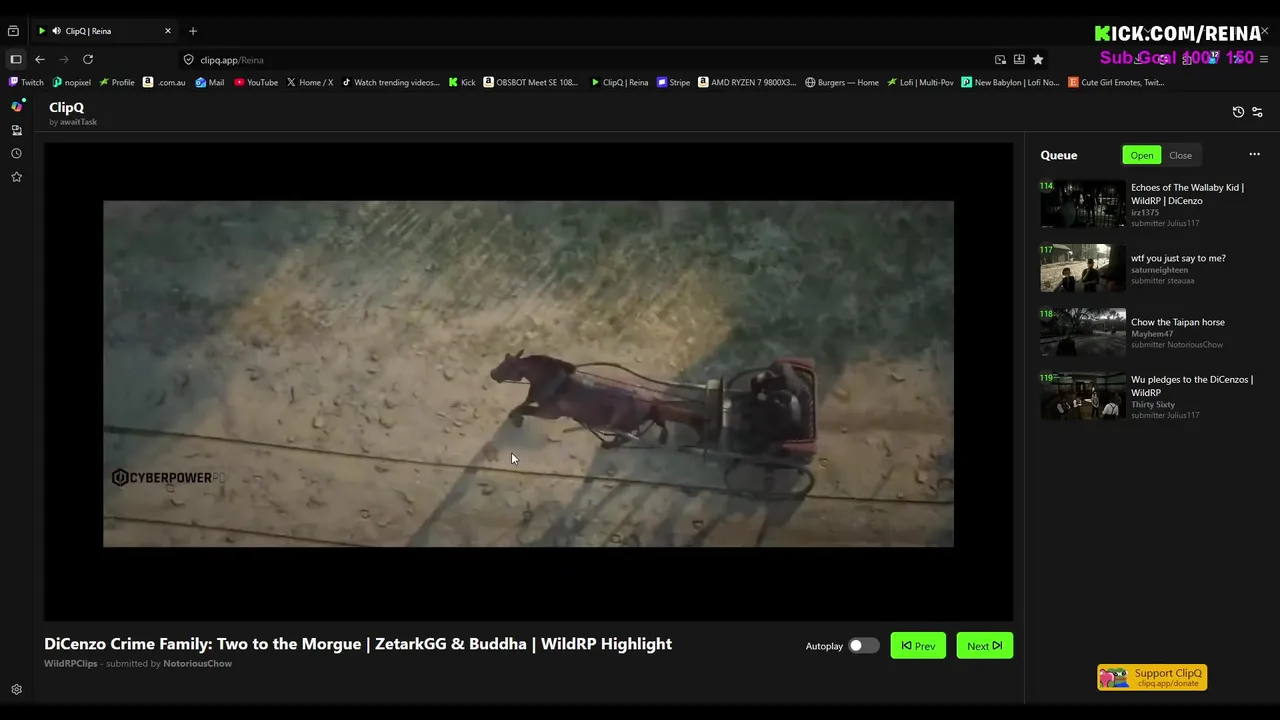Screen dimensions: 1280x720
Task: Click the bookmark star in address bar
Action: [1038, 60]
